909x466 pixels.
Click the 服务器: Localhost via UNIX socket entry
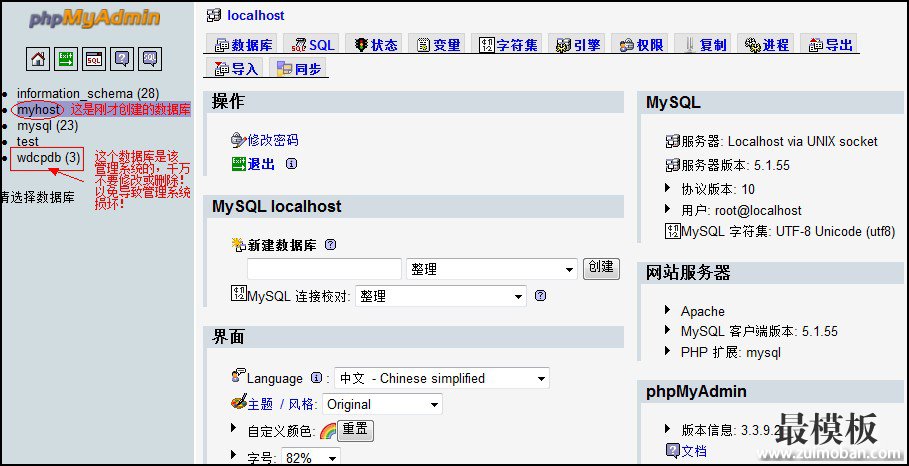tap(779, 141)
